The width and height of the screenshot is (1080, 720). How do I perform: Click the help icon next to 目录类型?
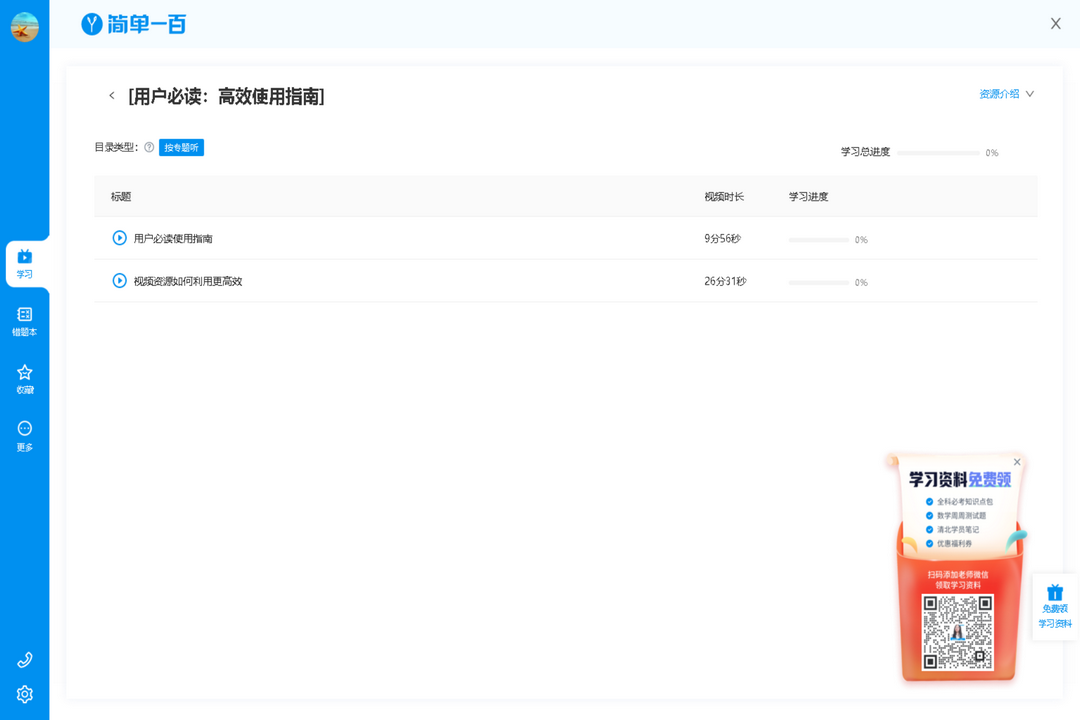[148, 147]
